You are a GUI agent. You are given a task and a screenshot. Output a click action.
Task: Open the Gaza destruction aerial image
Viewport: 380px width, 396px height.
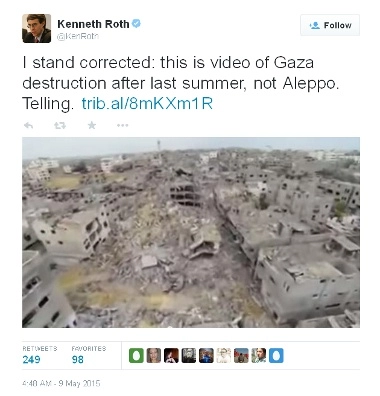(x=191, y=232)
